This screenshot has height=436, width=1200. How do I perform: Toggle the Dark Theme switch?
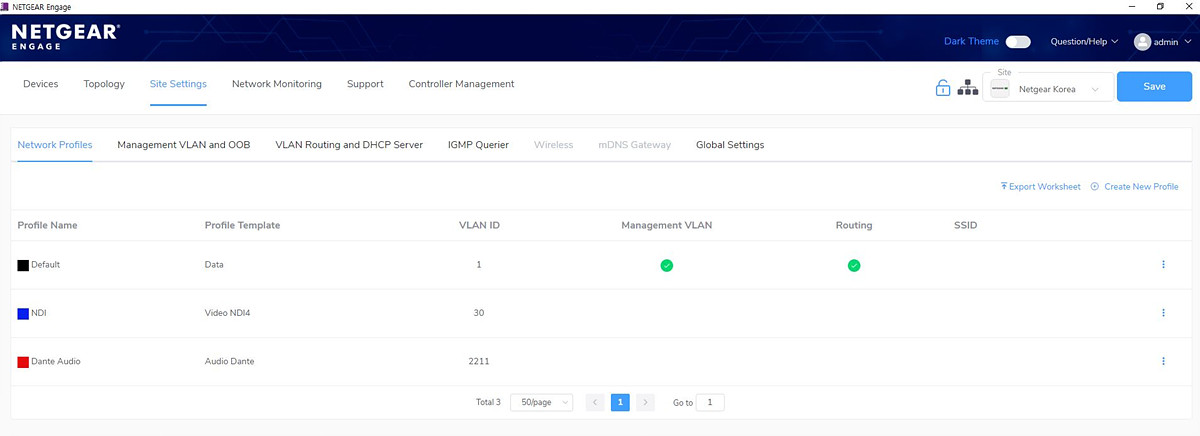pos(1018,42)
